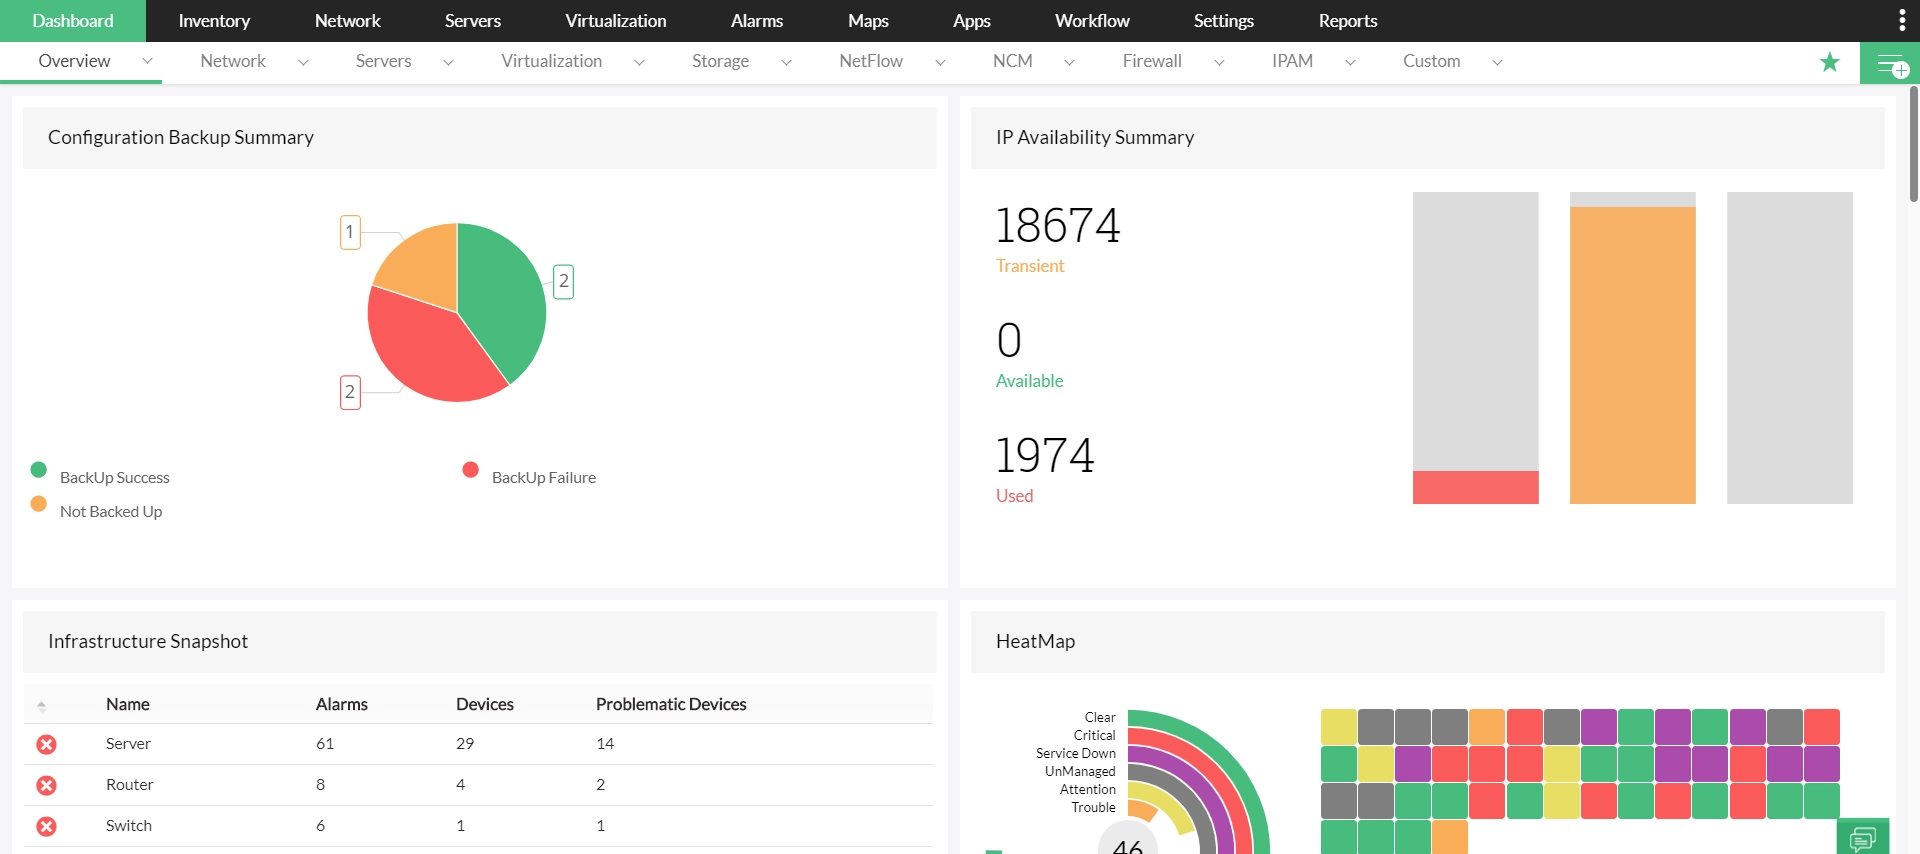Switch to the Dashboard top tab
Image resolution: width=1920 pixels, height=854 pixels.
pos(73,21)
